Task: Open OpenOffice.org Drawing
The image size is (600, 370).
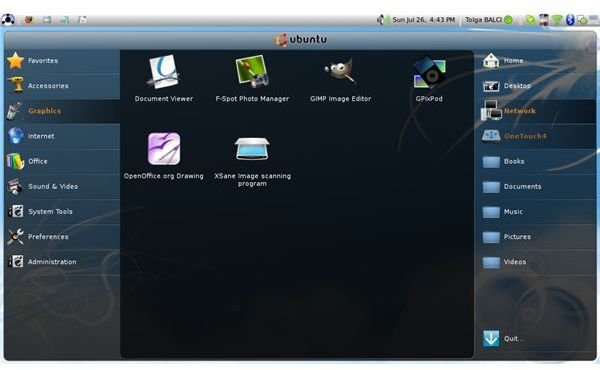Action: (x=164, y=156)
